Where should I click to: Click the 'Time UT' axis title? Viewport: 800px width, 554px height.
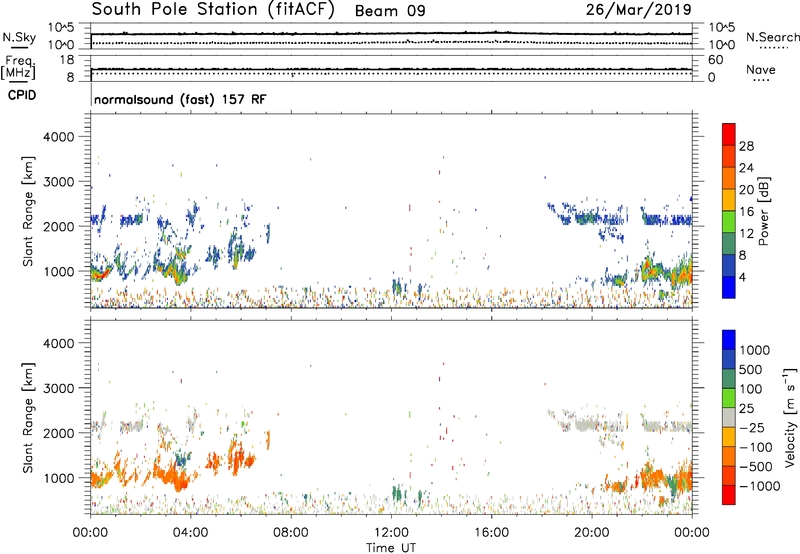click(391, 548)
